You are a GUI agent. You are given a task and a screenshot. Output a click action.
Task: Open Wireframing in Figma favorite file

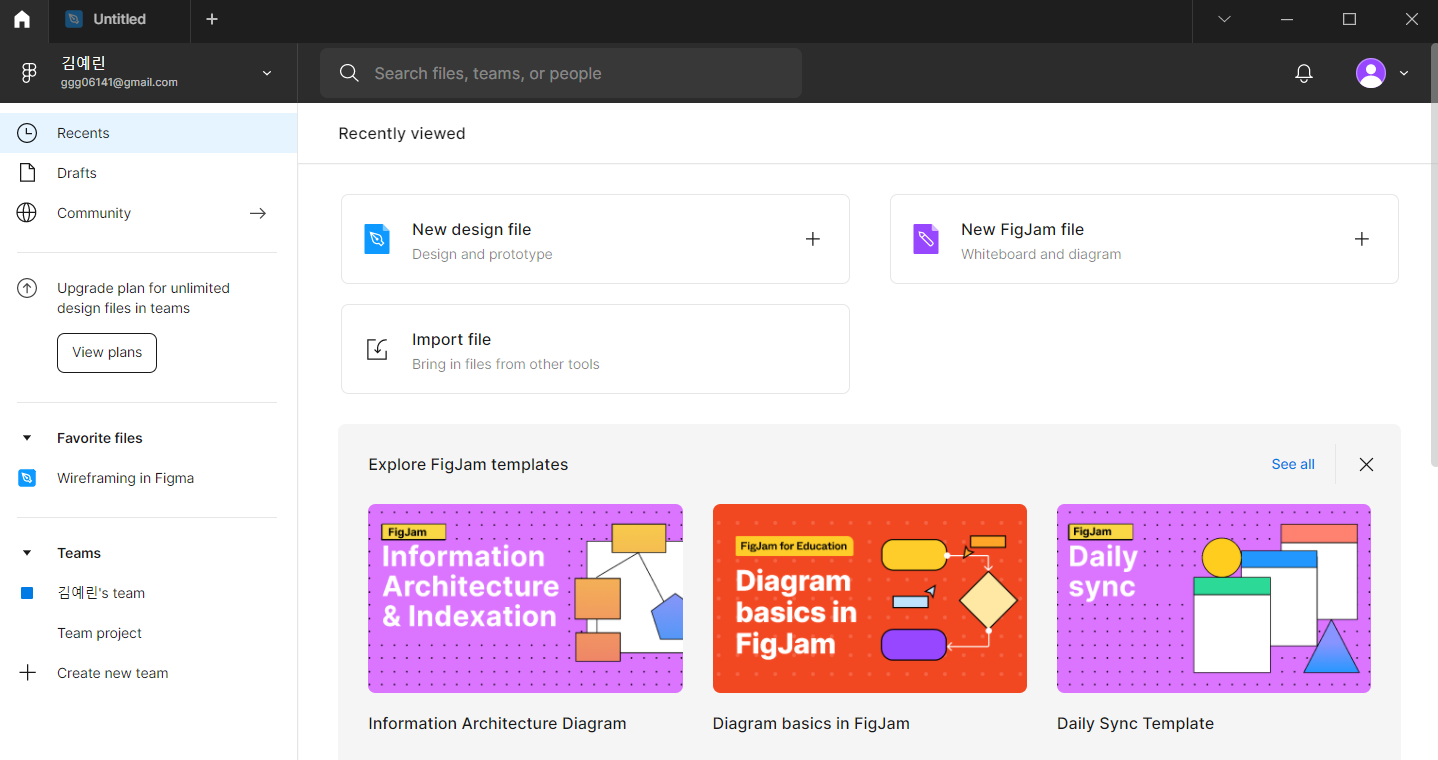click(x=148, y=478)
